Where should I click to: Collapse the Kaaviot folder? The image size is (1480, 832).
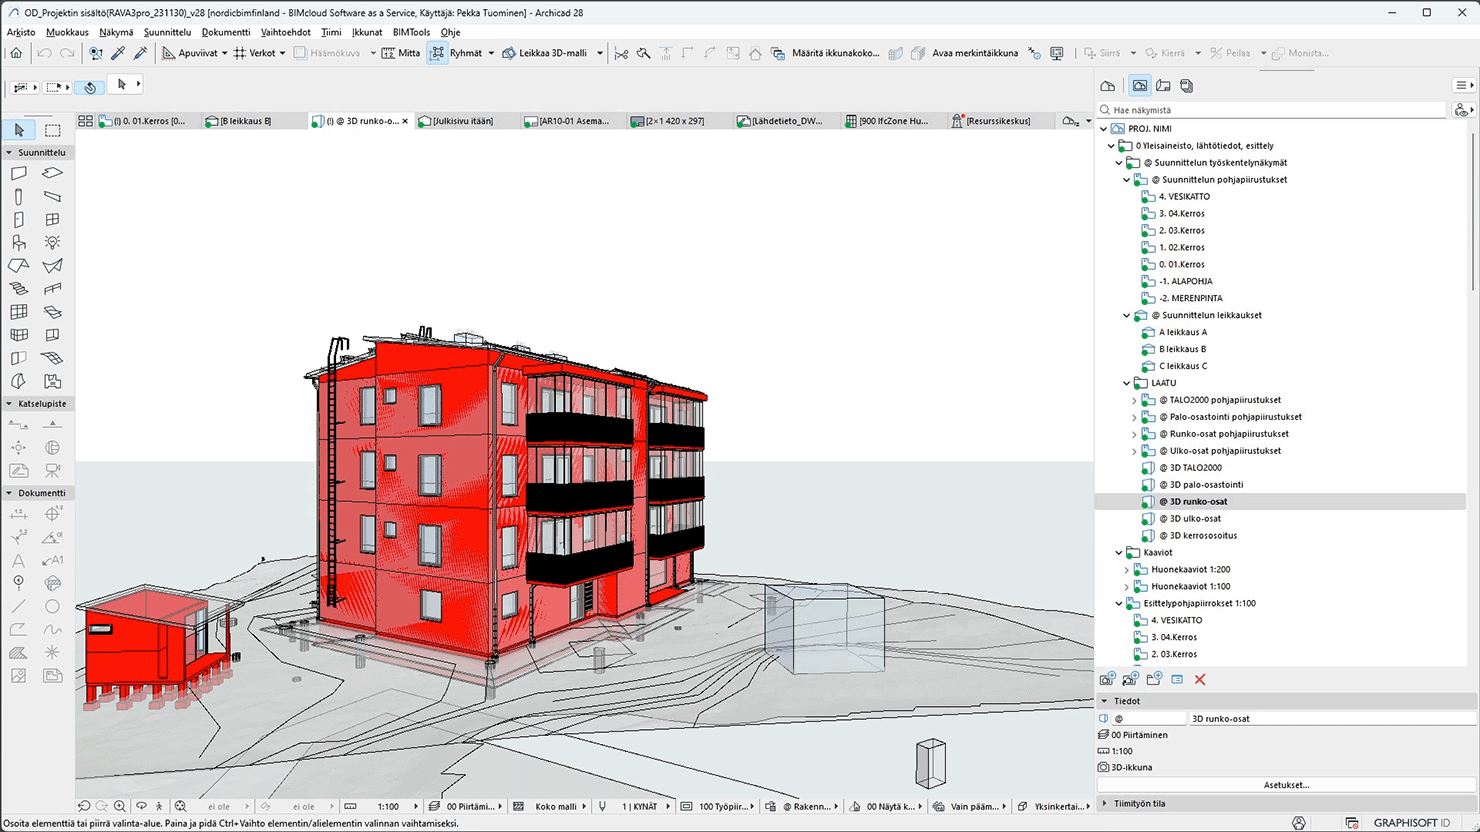pos(1119,552)
